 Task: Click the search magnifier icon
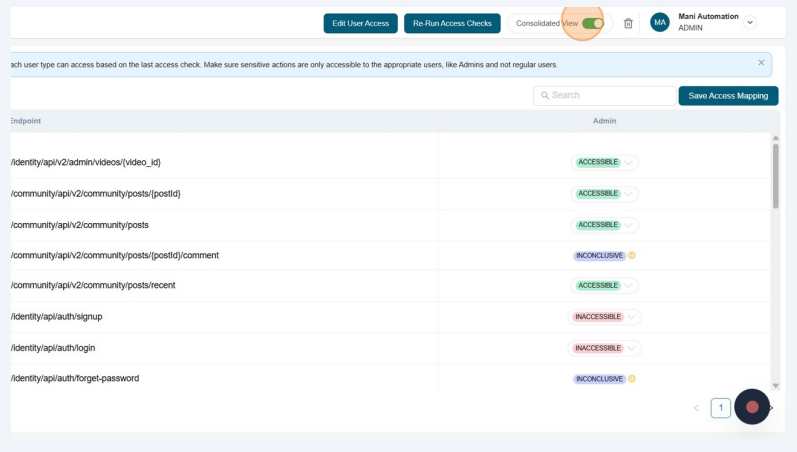pyautogui.click(x=545, y=96)
